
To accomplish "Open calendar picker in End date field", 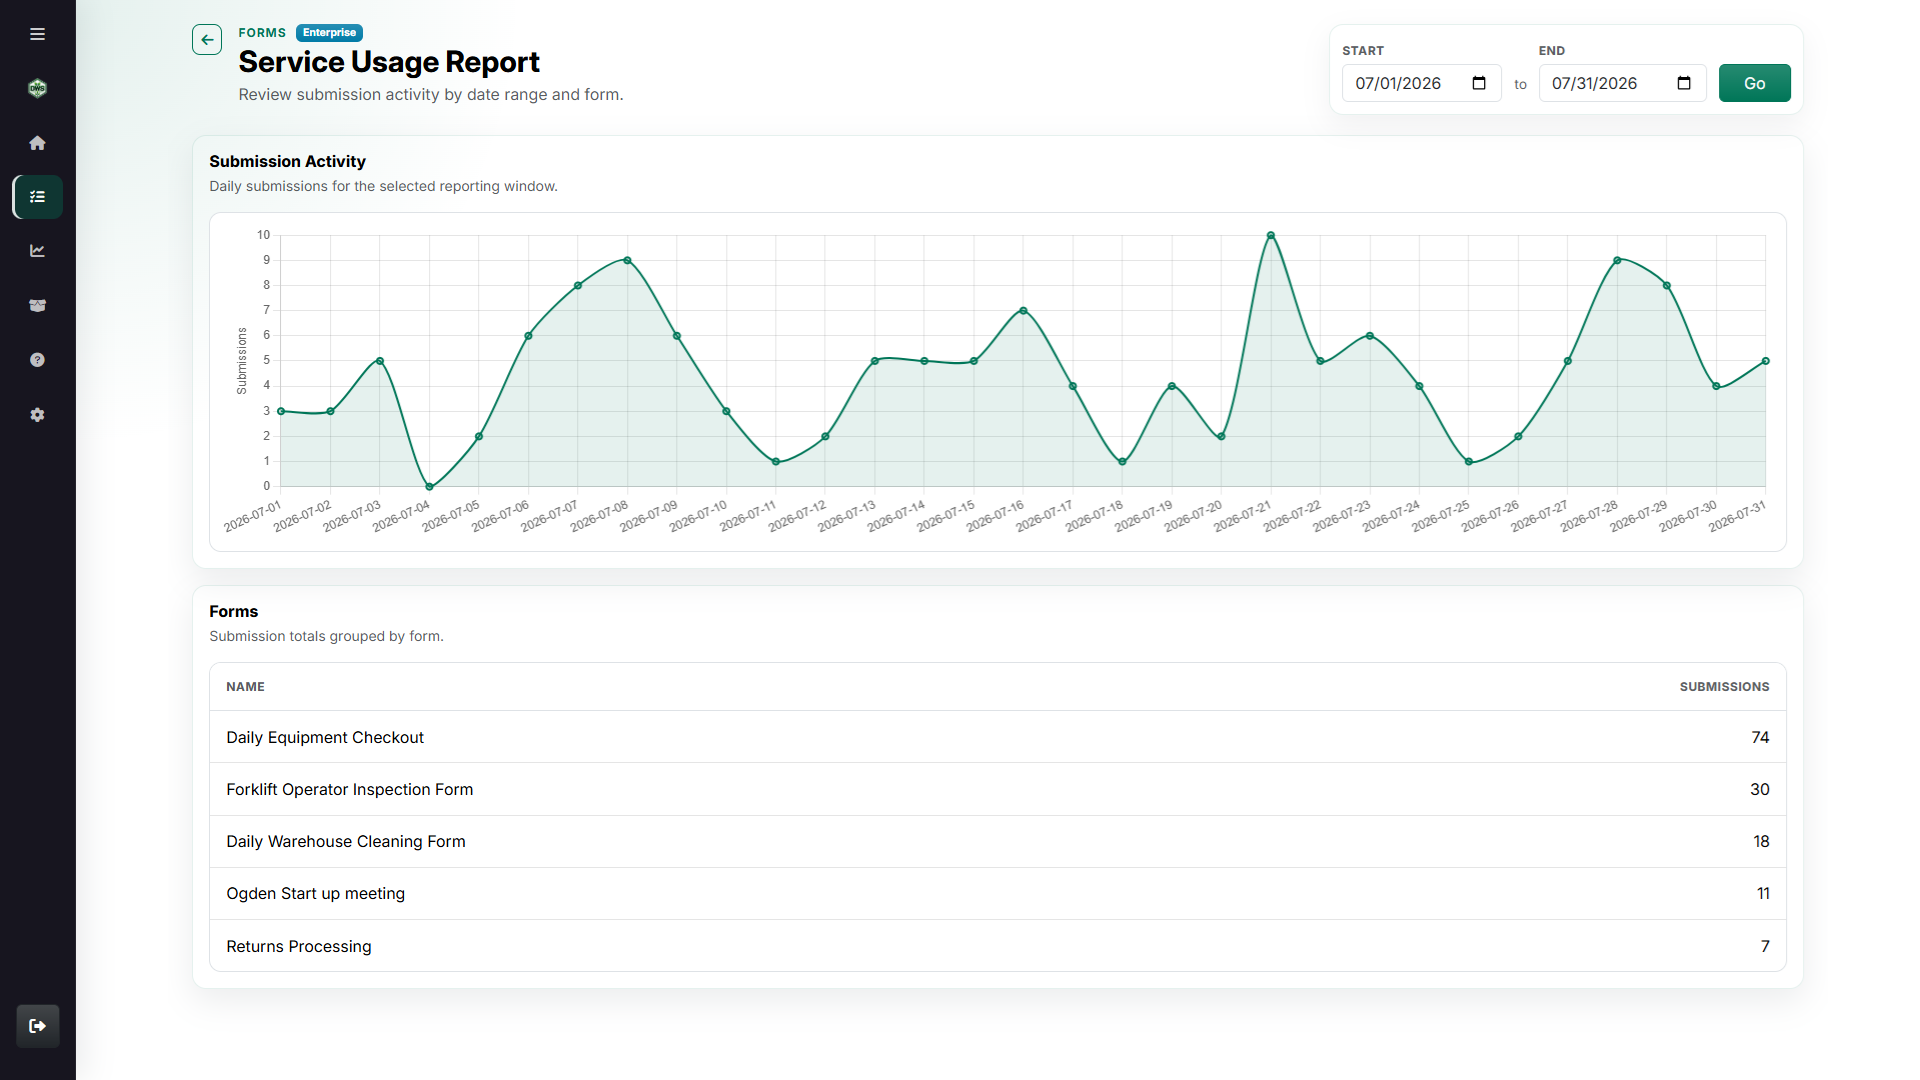I will coord(1684,83).
